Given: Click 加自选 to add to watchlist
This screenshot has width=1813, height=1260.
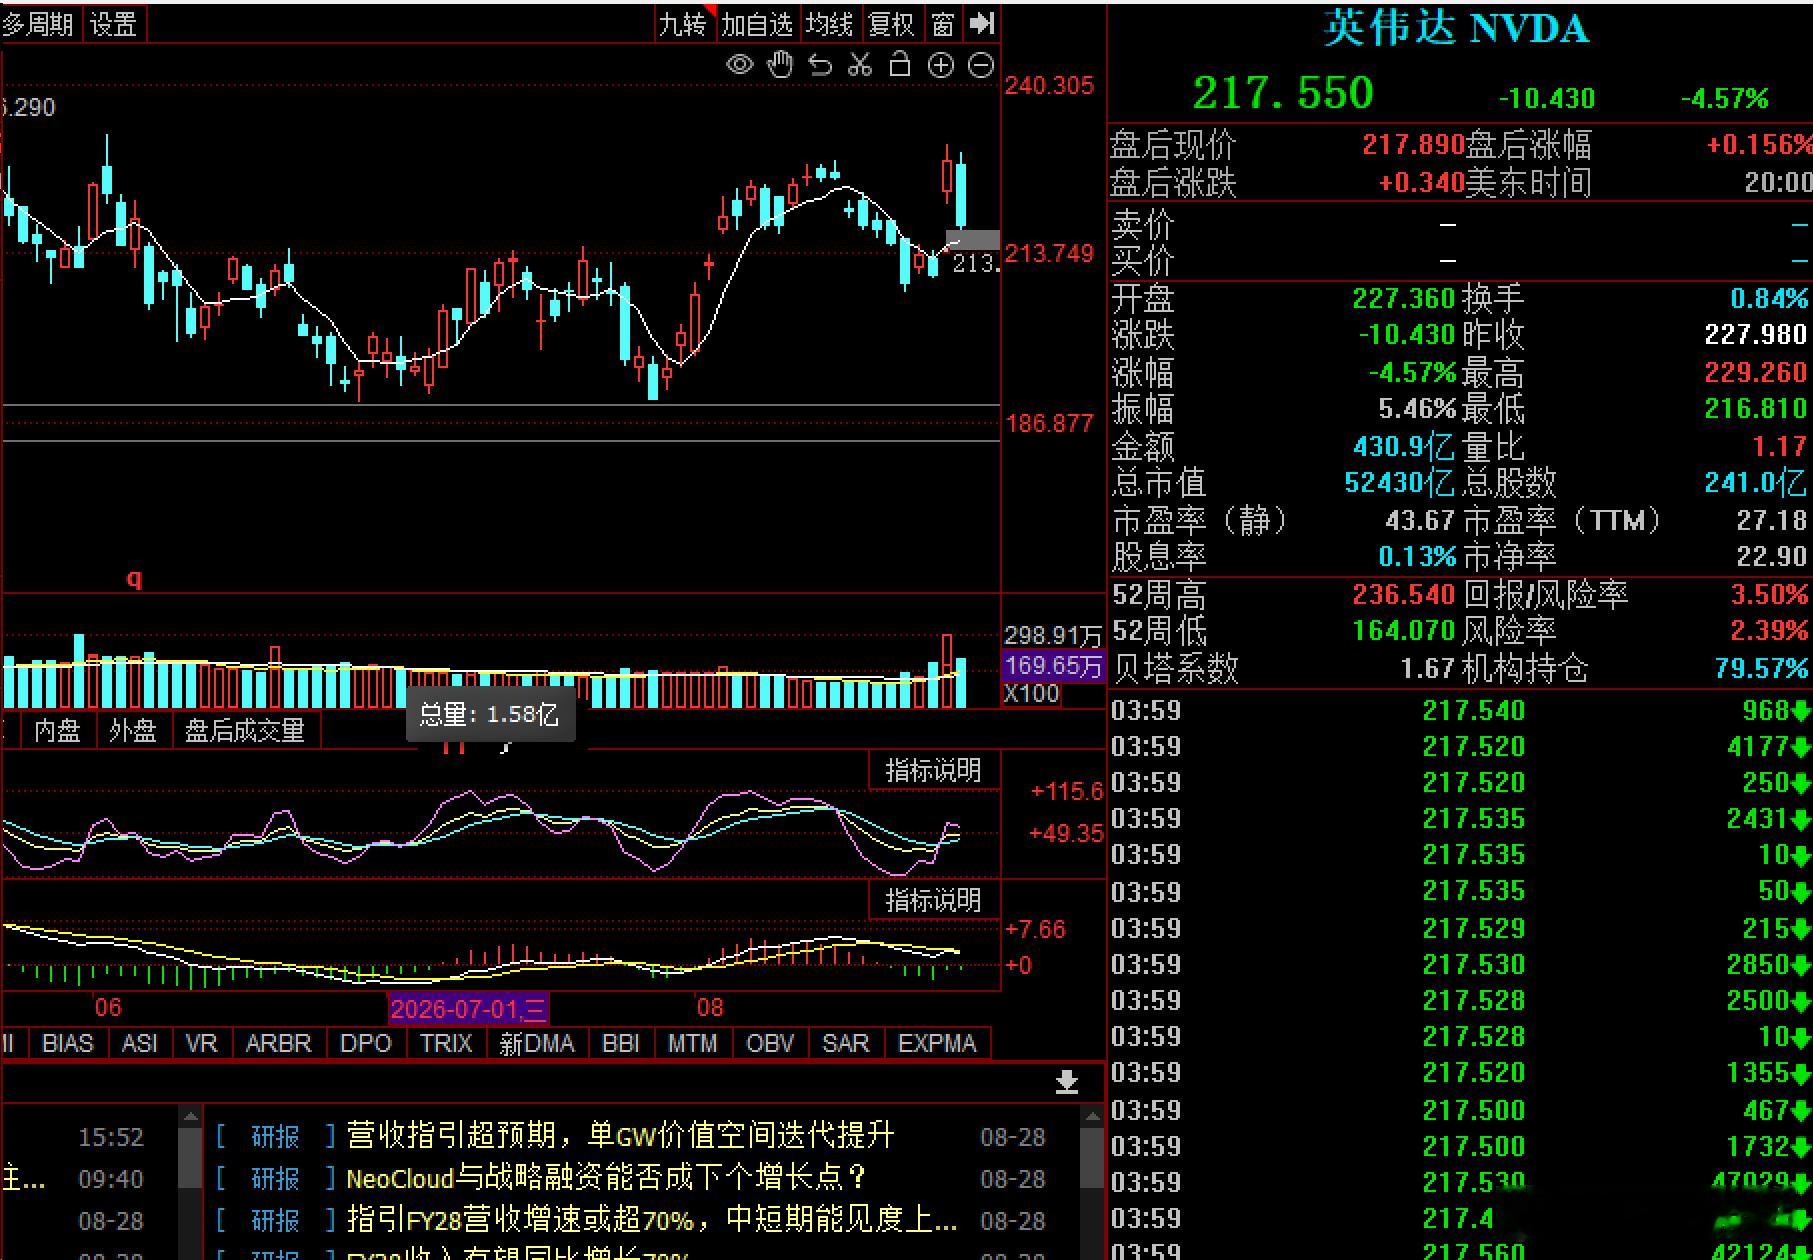Looking at the screenshot, I should pos(757,24).
